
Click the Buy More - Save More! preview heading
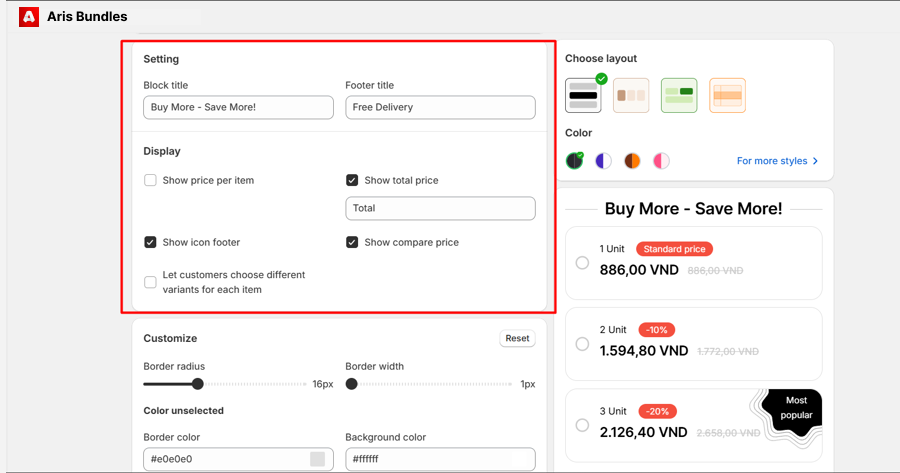click(x=693, y=209)
